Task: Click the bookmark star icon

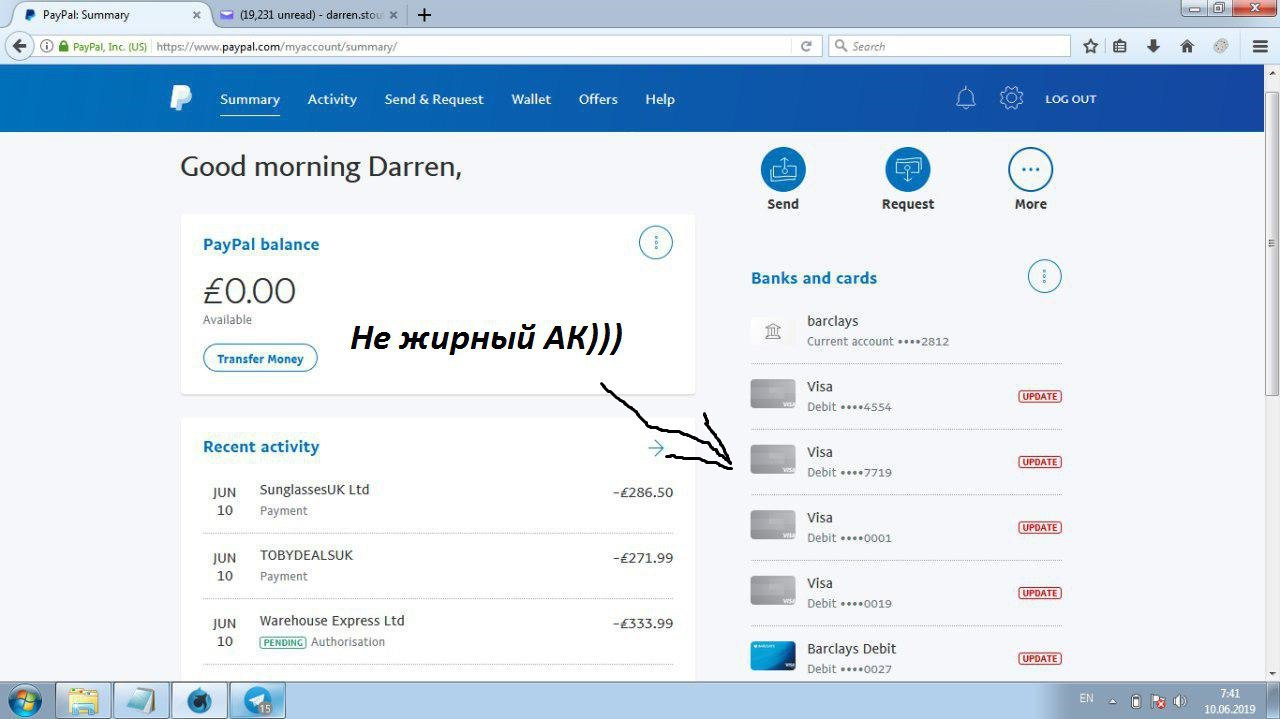Action: [x=1091, y=46]
